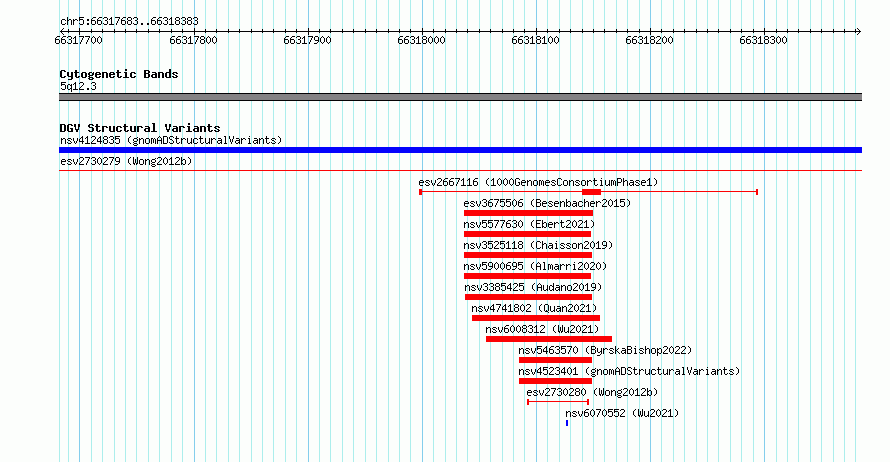Open esv2730279 Wong2012b label
Viewport: 890px width, 462px height.
(126, 161)
